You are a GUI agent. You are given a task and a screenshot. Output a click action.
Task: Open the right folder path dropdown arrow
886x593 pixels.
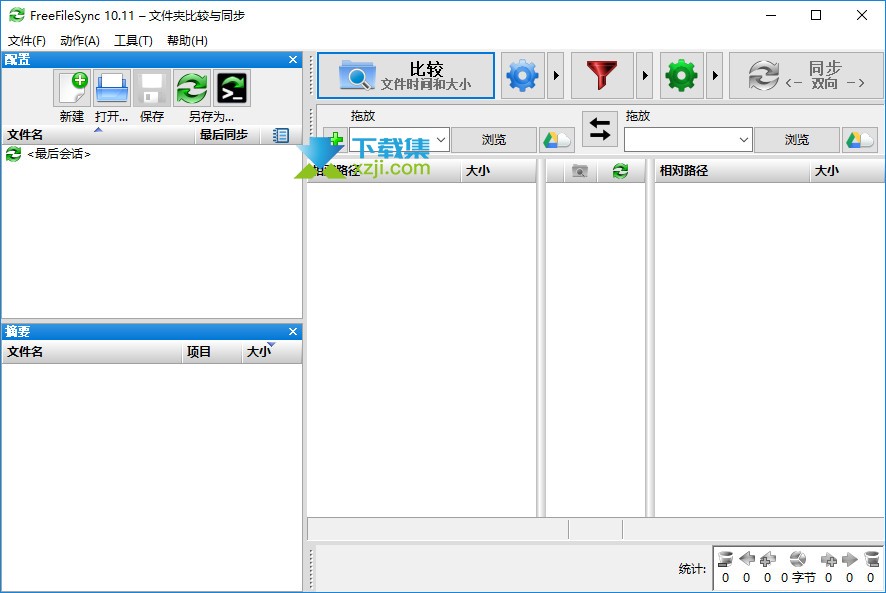pyautogui.click(x=744, y=140)
